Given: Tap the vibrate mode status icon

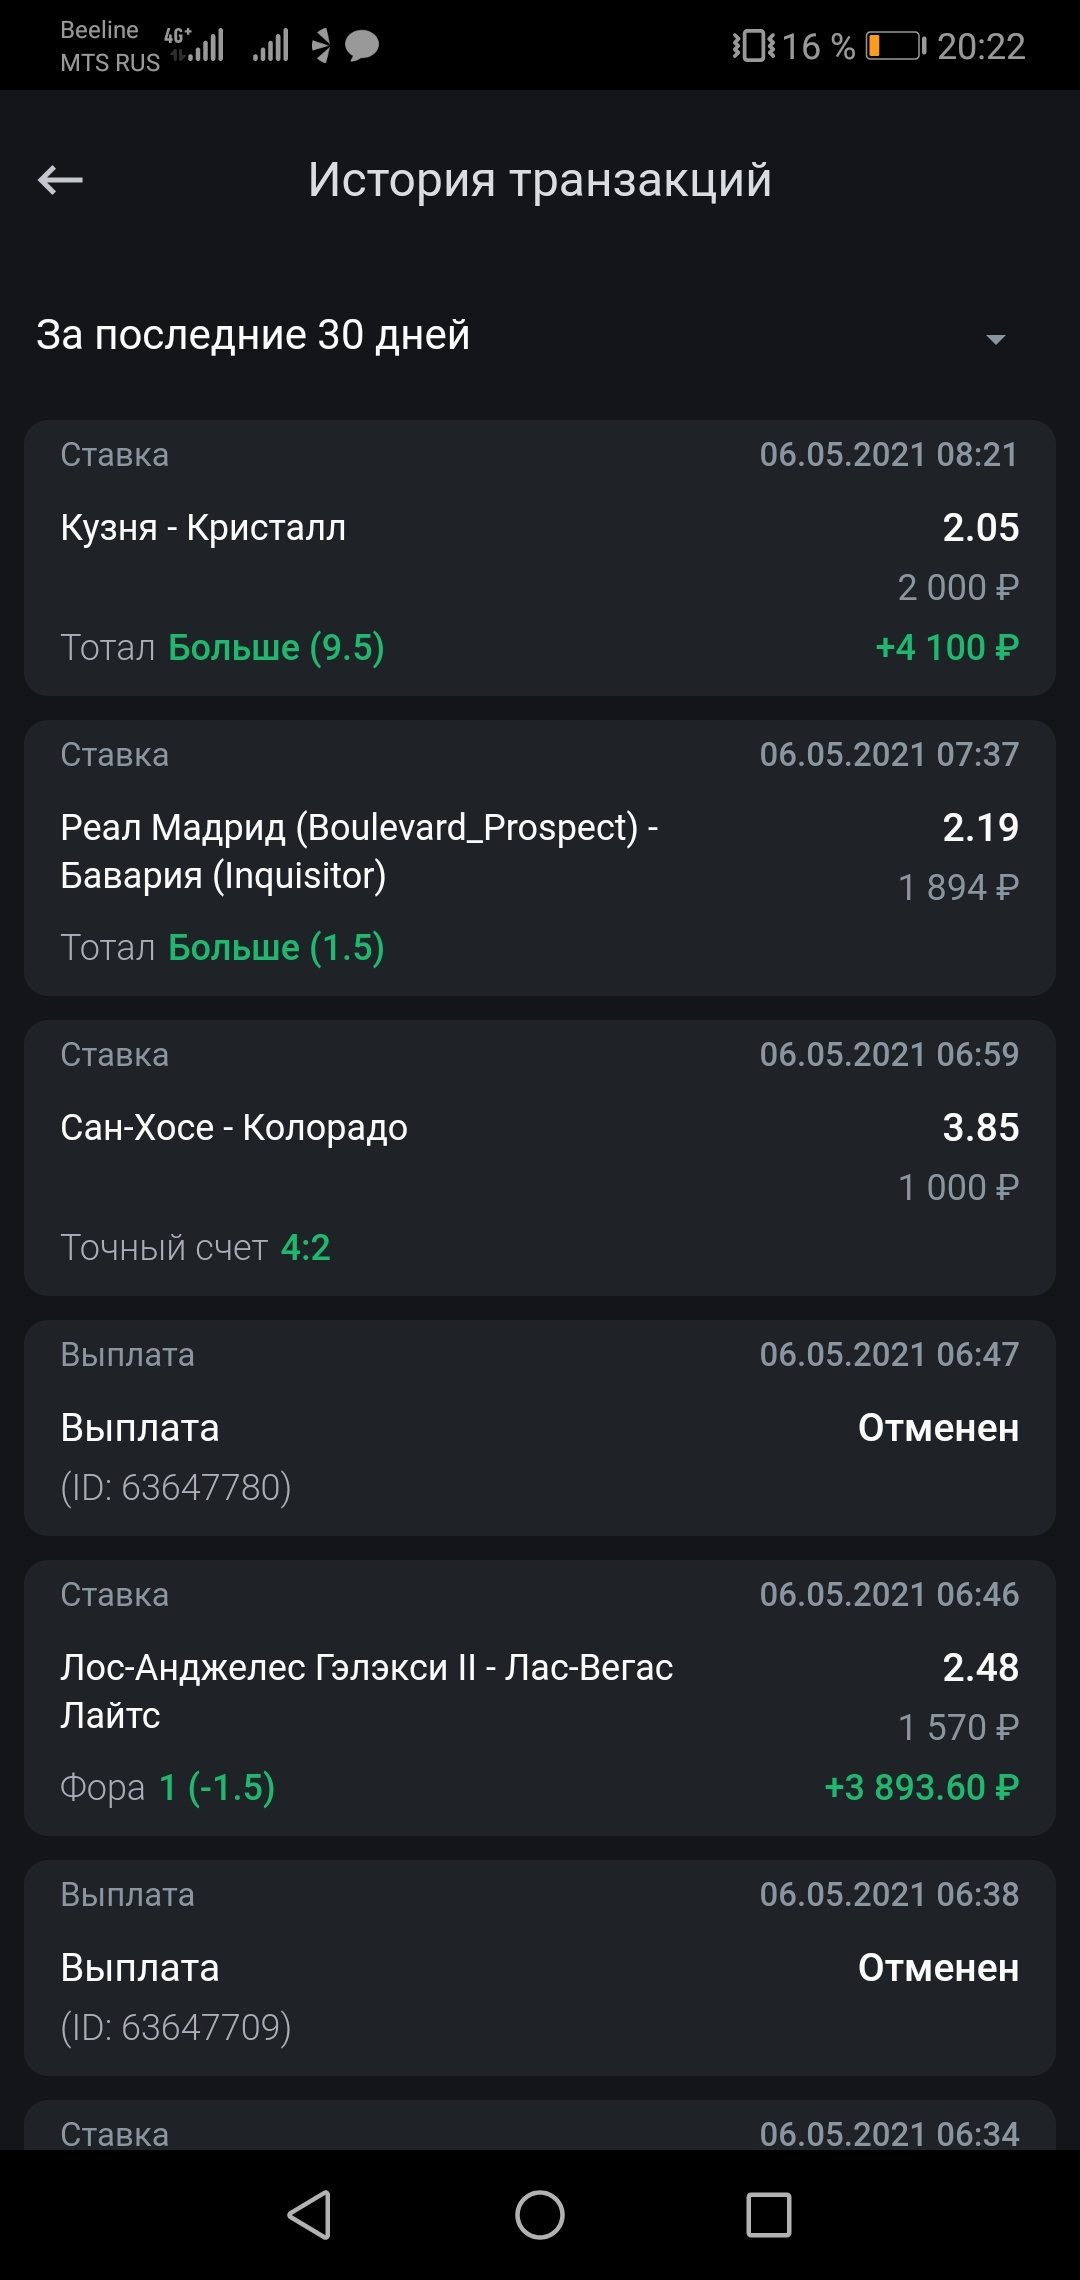Looking at the screenshot, I should click(752, 46).
